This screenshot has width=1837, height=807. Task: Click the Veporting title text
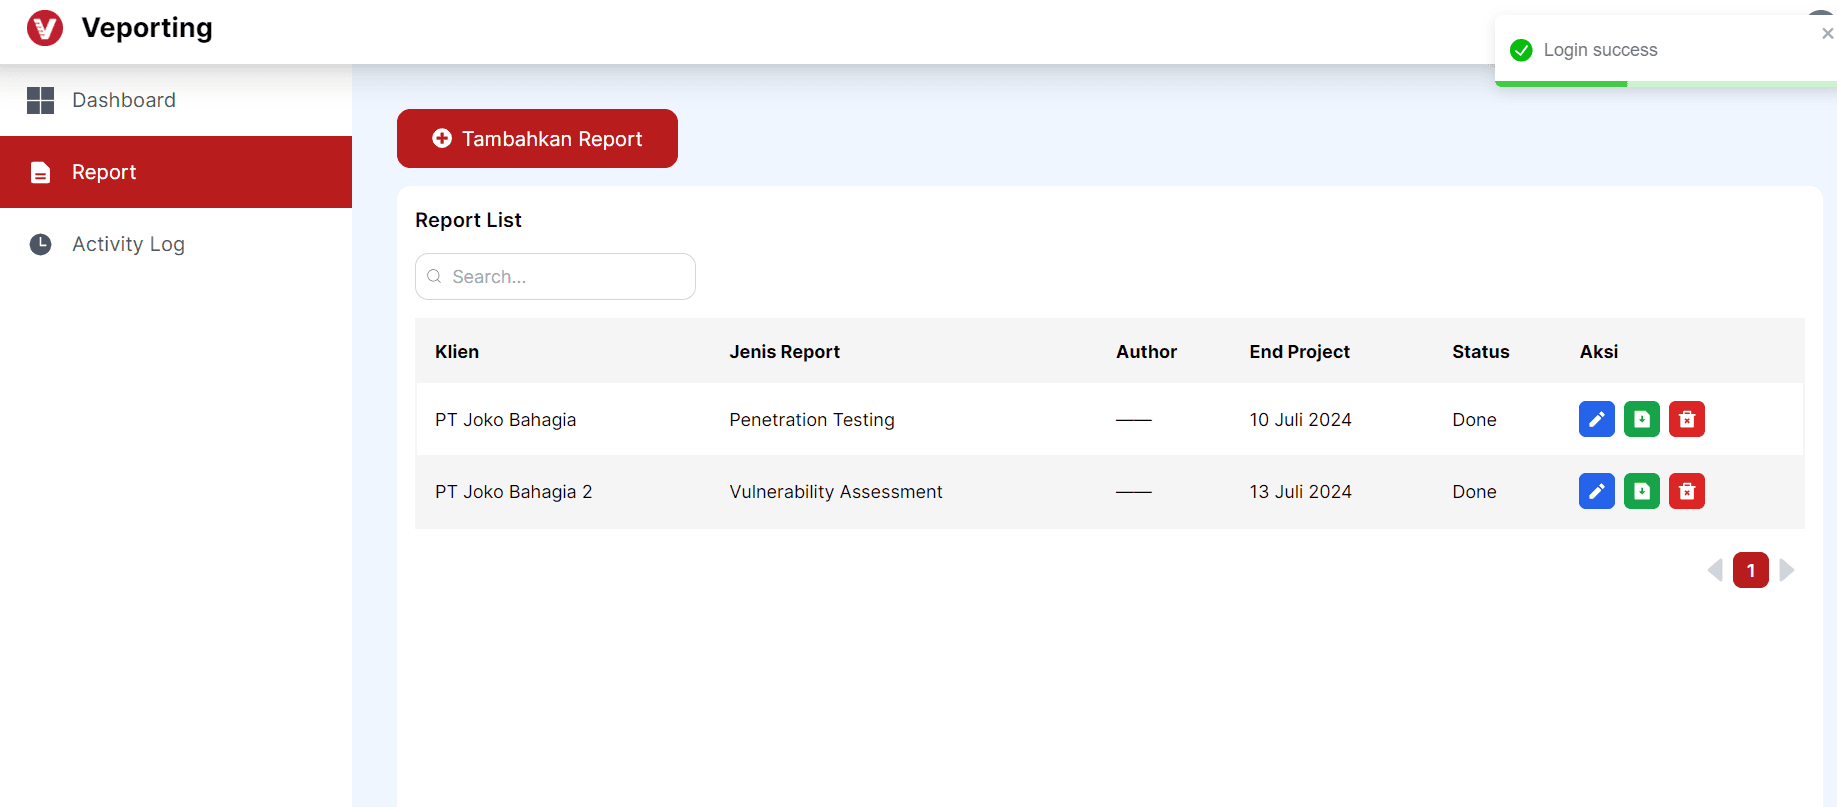(147, 28)
